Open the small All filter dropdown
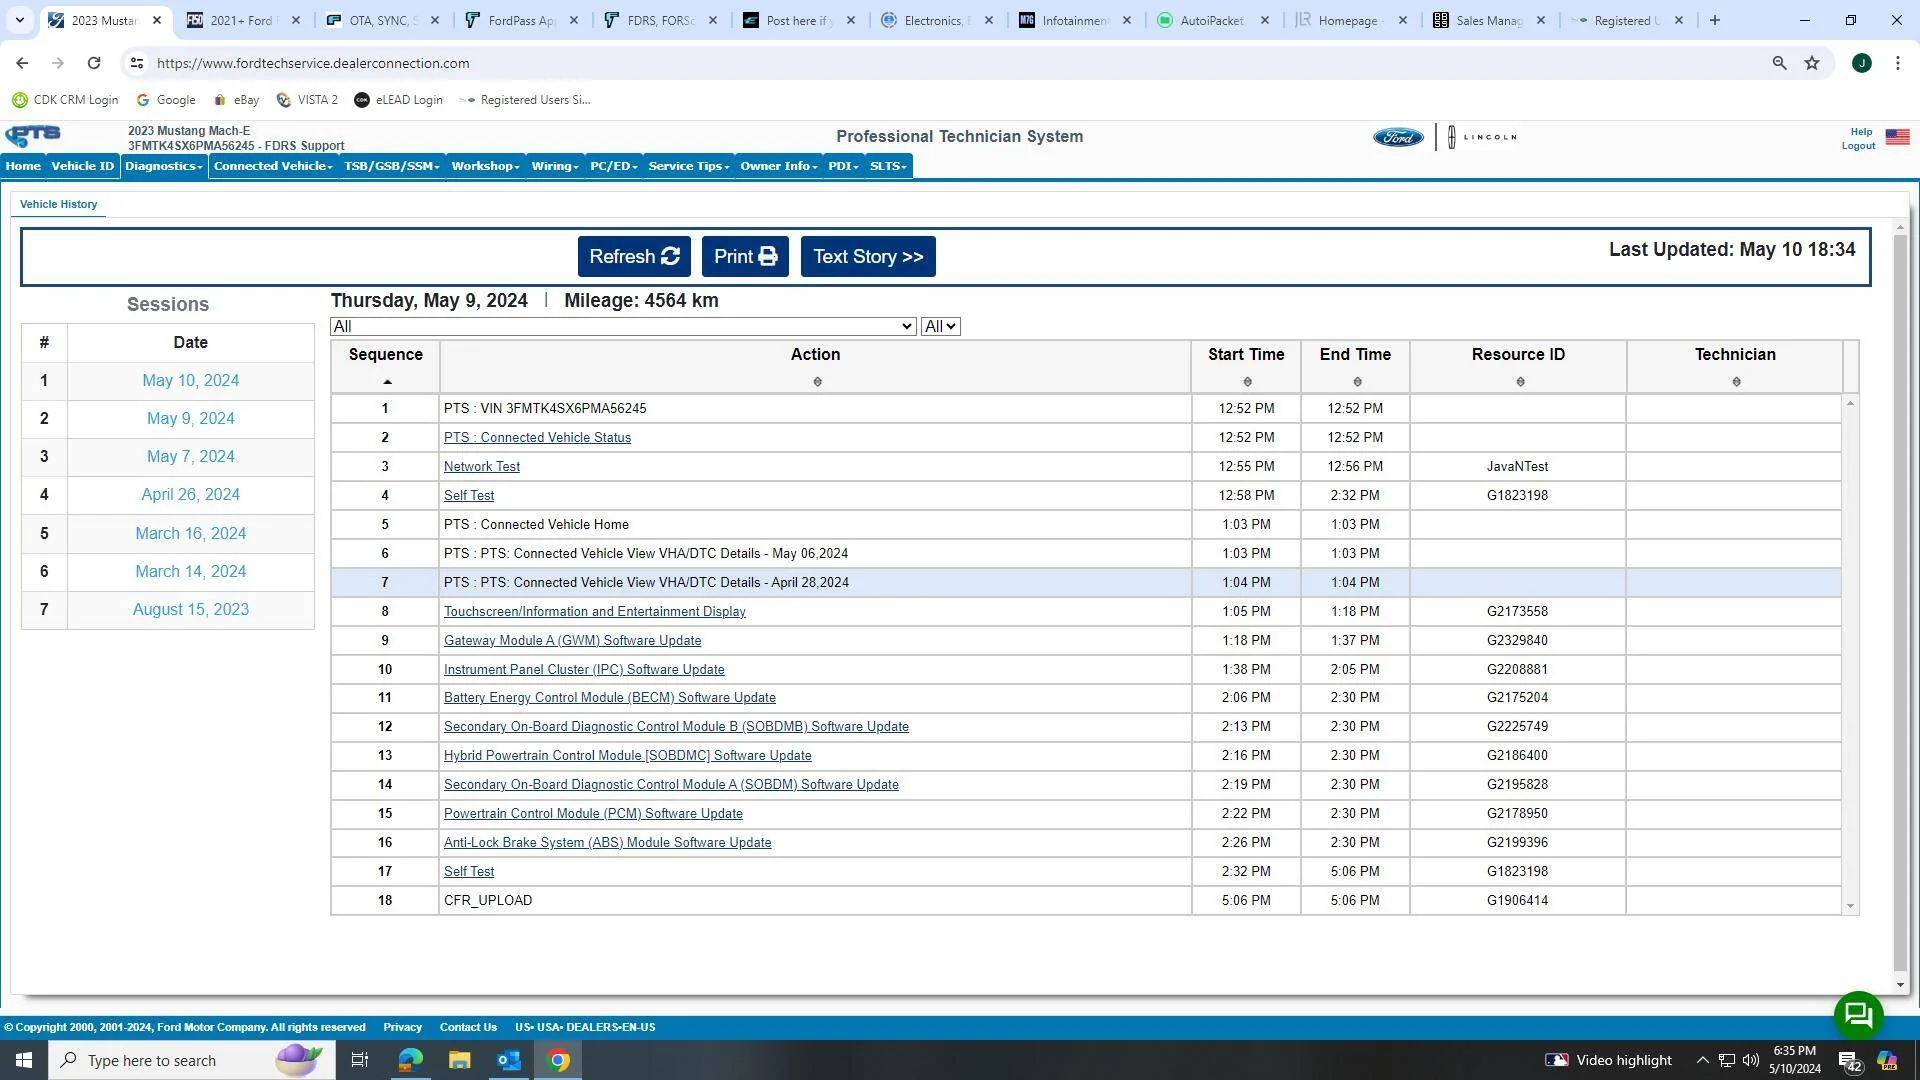1920x1080 pixels. 940,327
